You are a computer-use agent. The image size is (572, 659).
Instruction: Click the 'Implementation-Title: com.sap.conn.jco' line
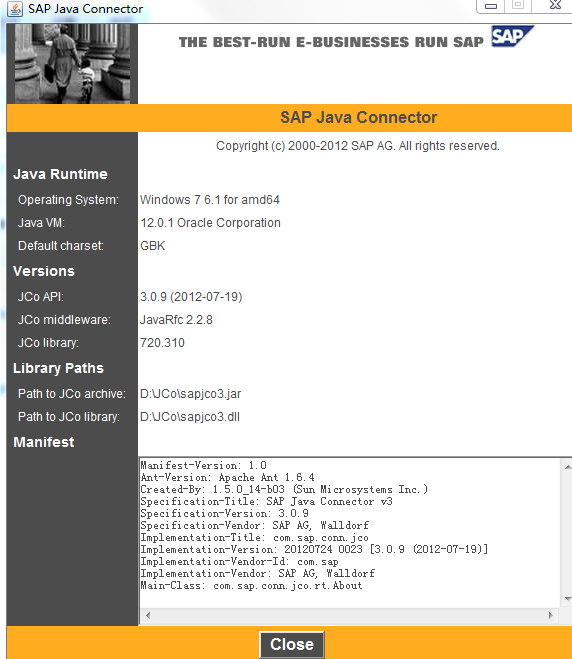[x=254, y=538]
